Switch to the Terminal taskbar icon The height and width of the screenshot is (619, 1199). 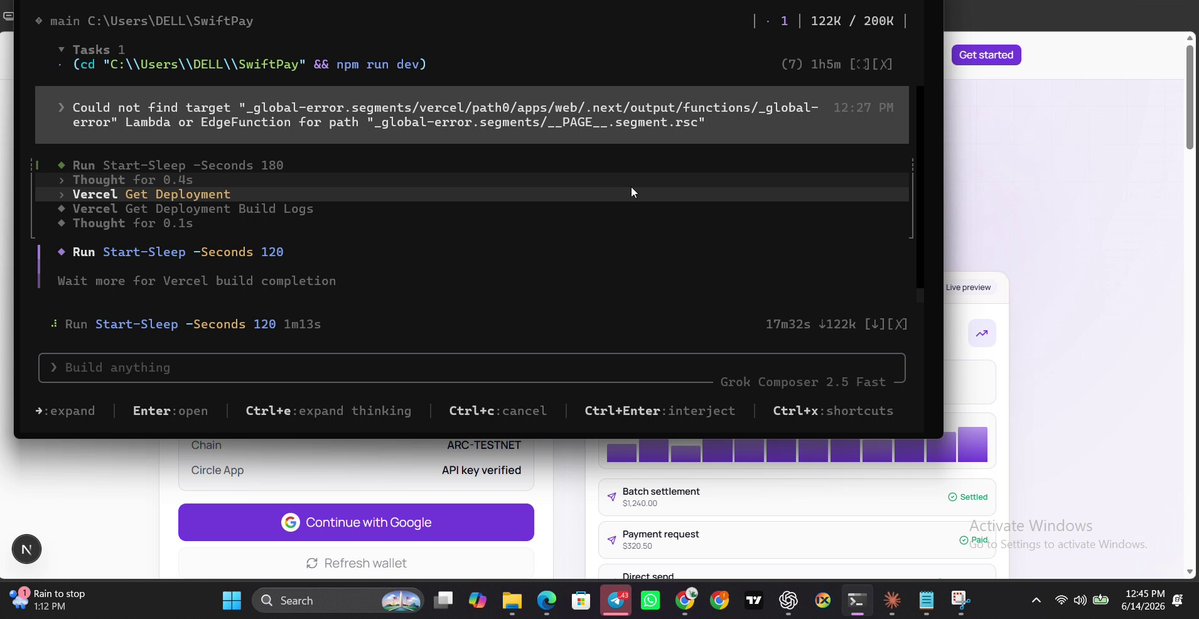click(x=857, y=601)
